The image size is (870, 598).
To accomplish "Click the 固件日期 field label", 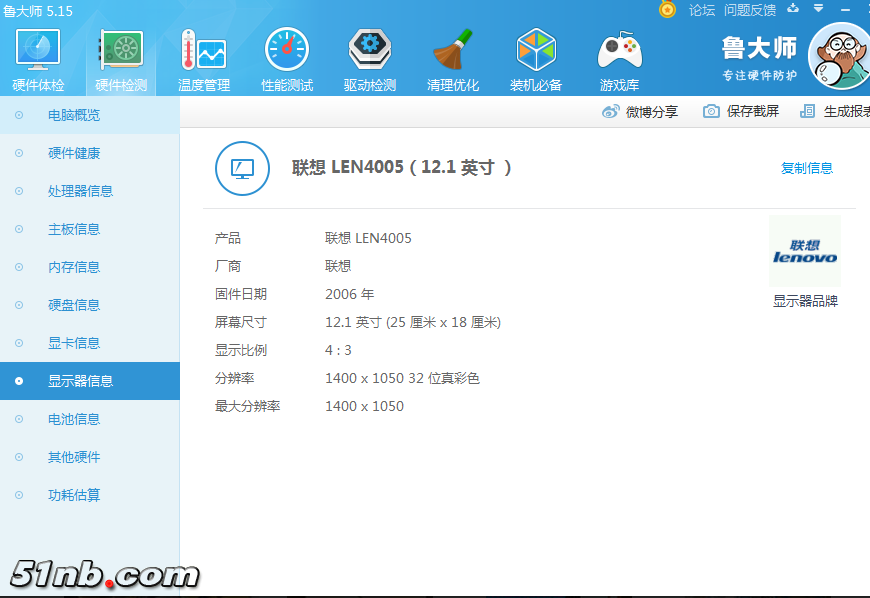I will pos(241,294).
